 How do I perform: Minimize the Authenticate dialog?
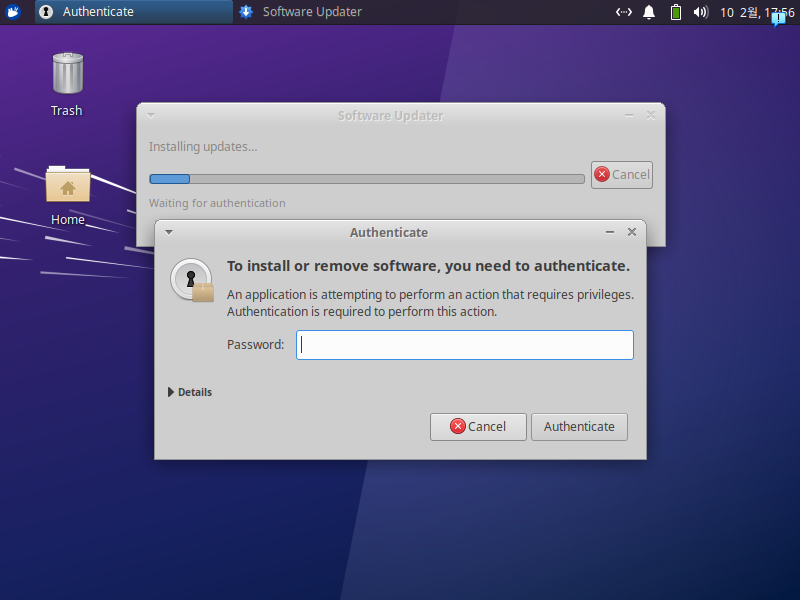point(610,232)
